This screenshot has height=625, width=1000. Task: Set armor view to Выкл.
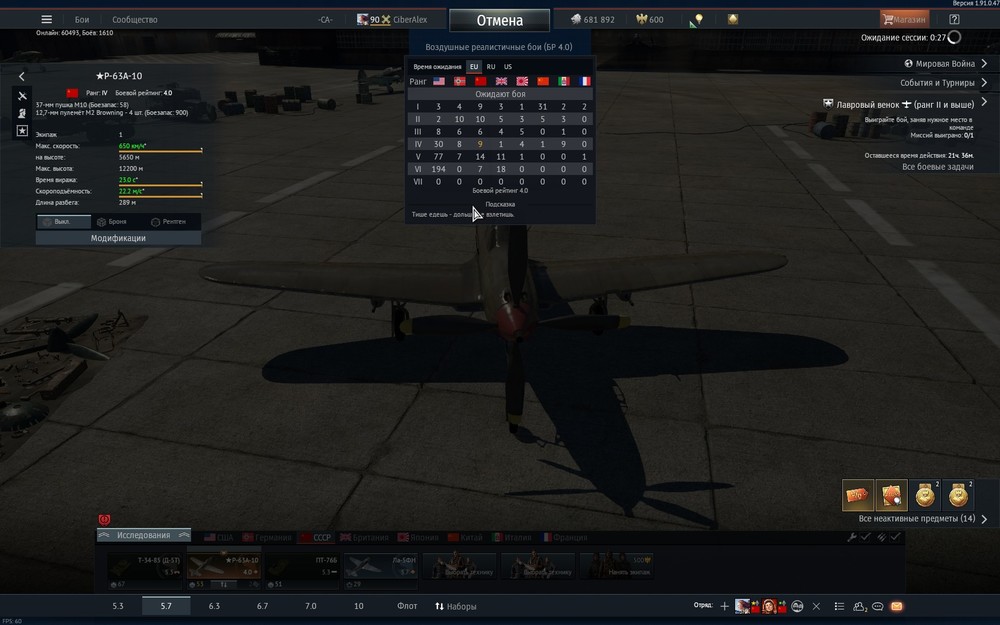tap(64, 221)
